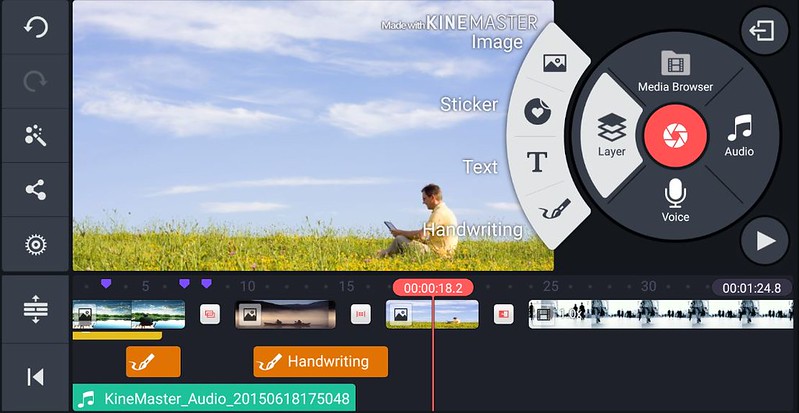Add an Image layer
The width and height of the screenshot is (799, 413).
point(555,63)
